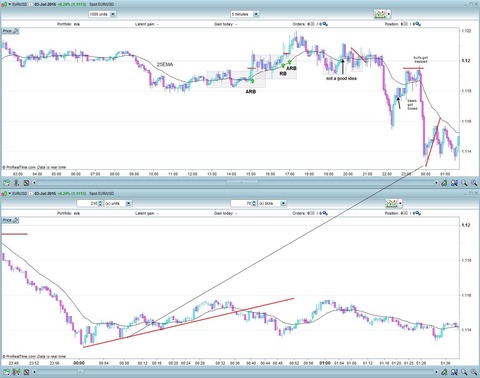Zoom out with last magnifier under bottom chart

coord(474,372)
